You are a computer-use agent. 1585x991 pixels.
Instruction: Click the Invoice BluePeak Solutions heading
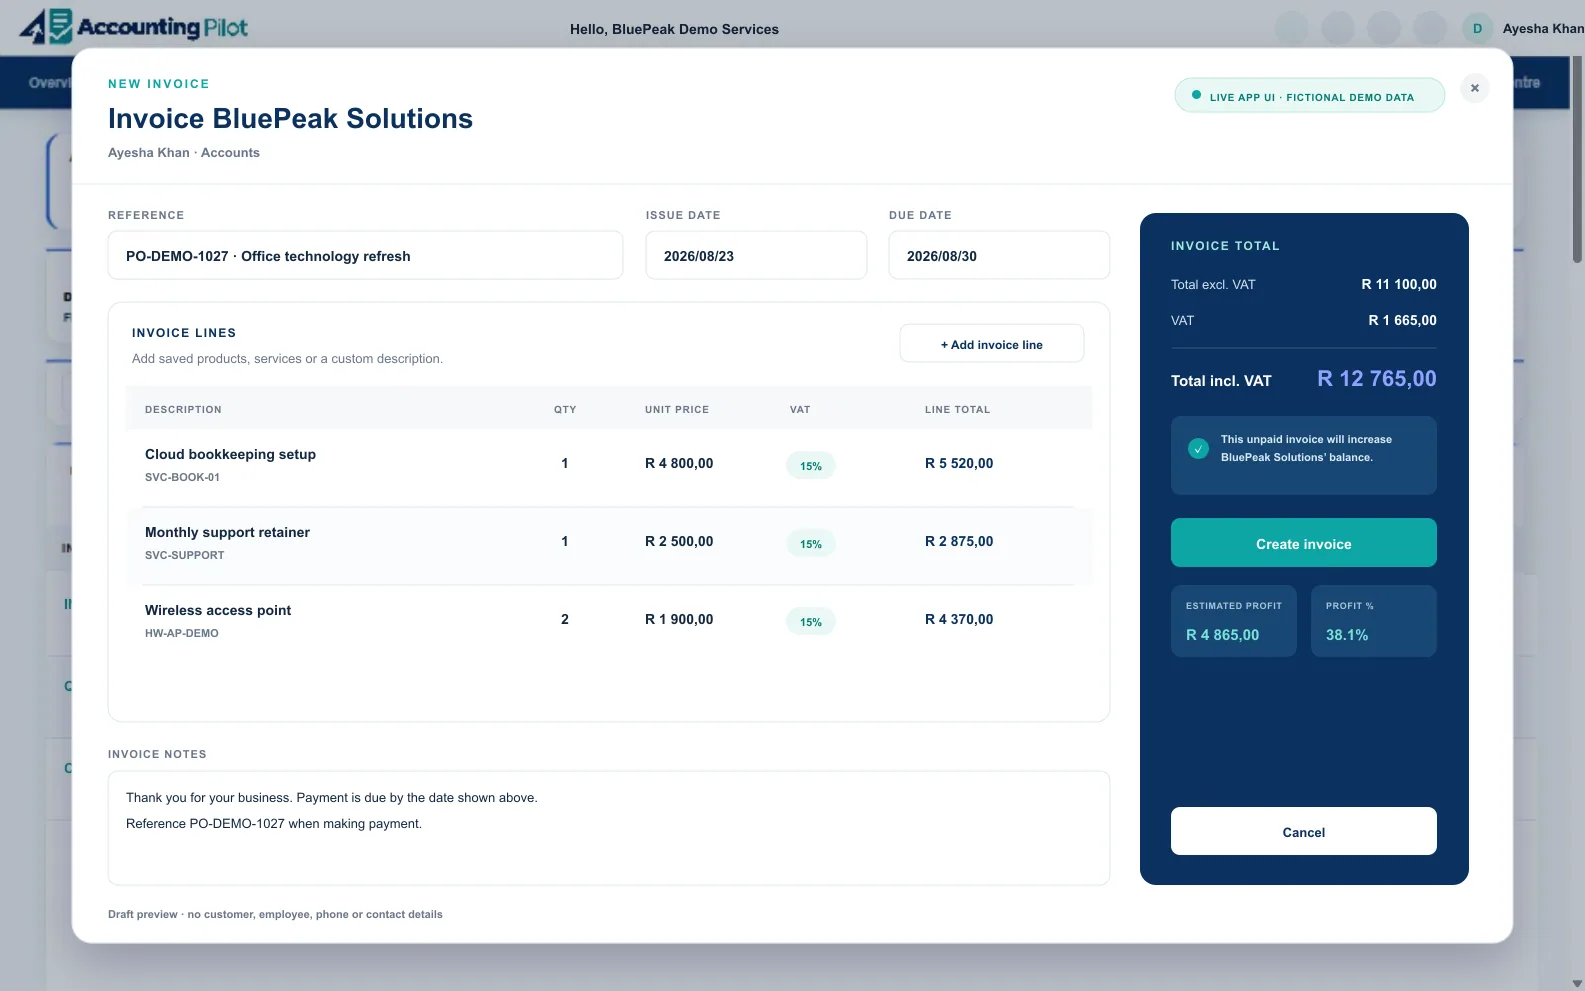[x=290, y=118]
